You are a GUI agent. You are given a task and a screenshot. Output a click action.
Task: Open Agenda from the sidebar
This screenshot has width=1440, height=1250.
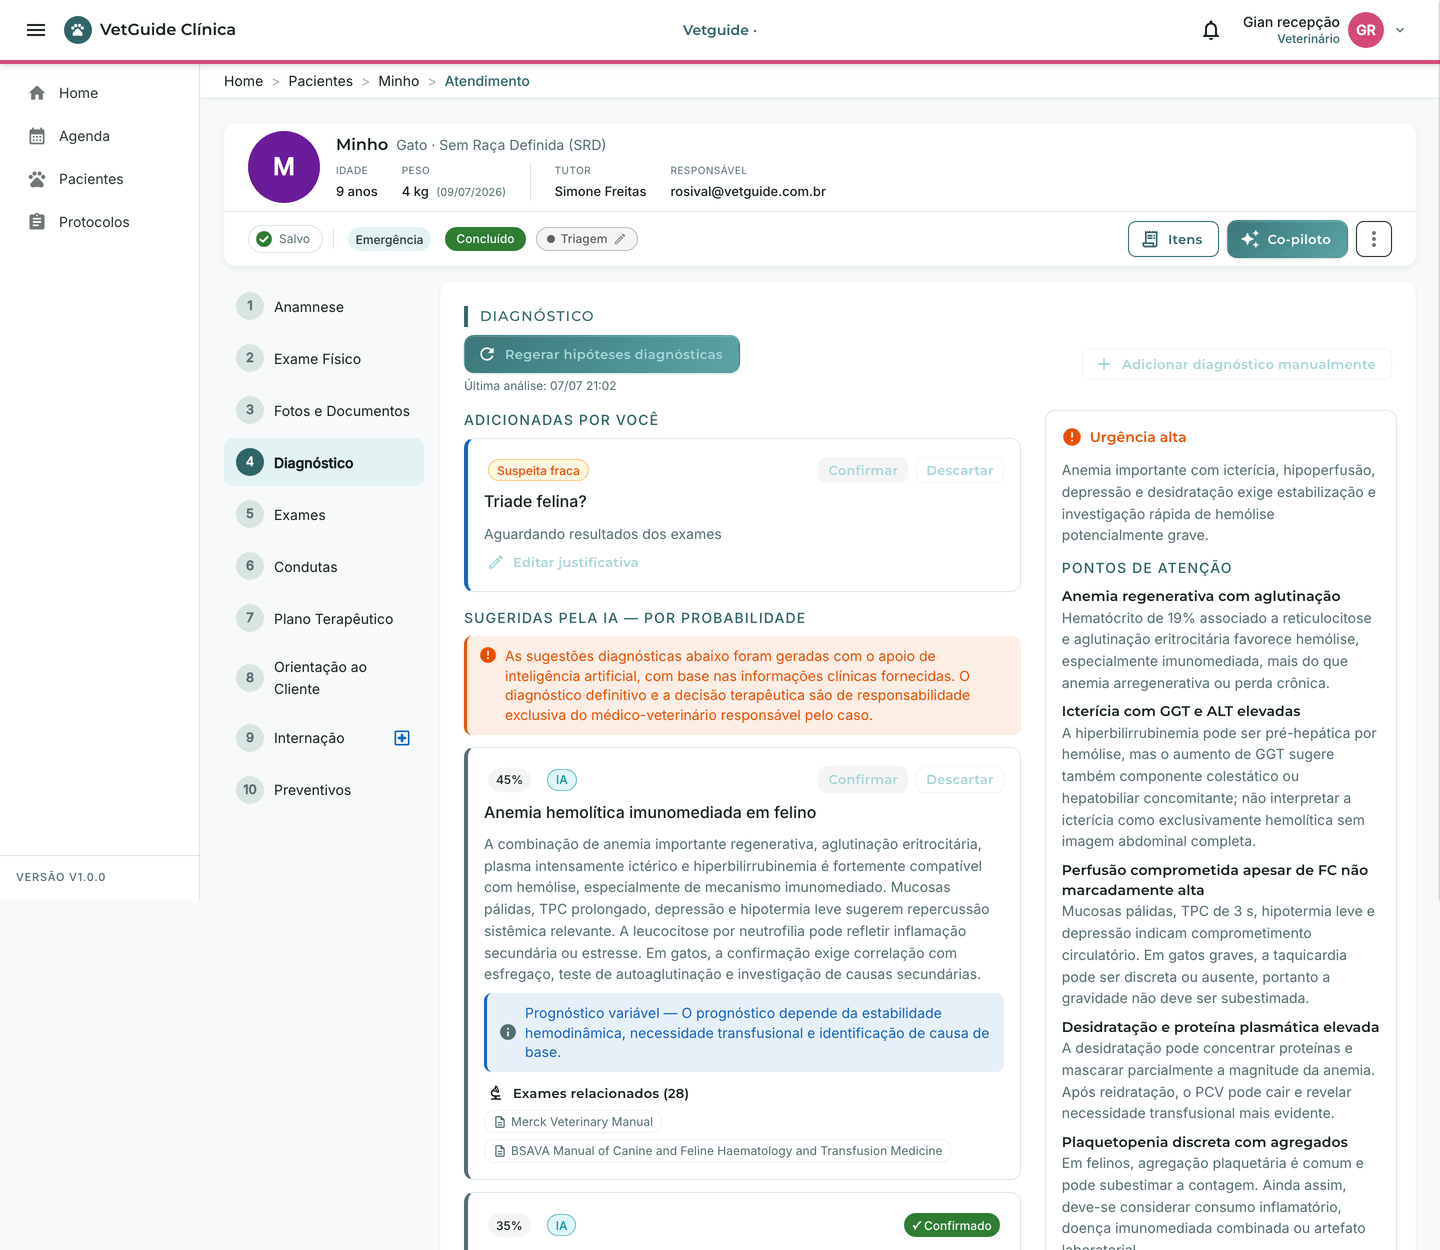100,136
